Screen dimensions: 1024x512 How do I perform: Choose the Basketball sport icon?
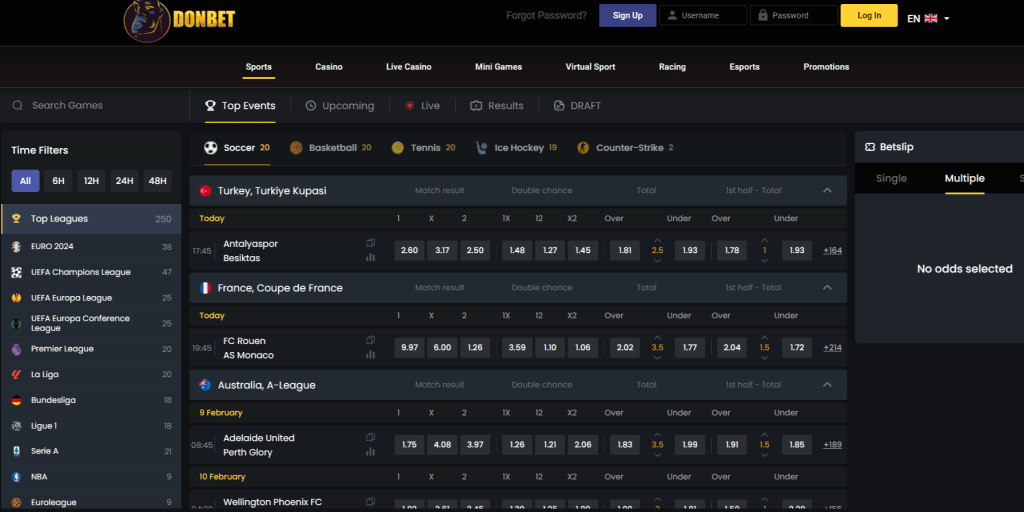coord(296,148)
